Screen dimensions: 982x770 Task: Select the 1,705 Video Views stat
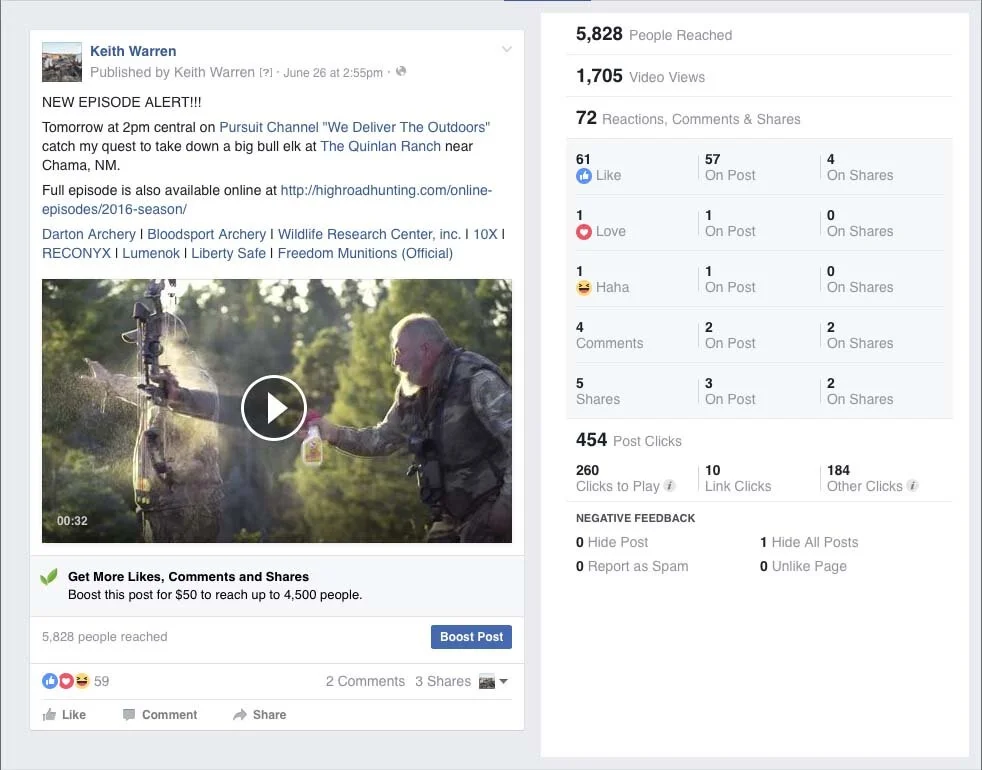tap(640, 76)
